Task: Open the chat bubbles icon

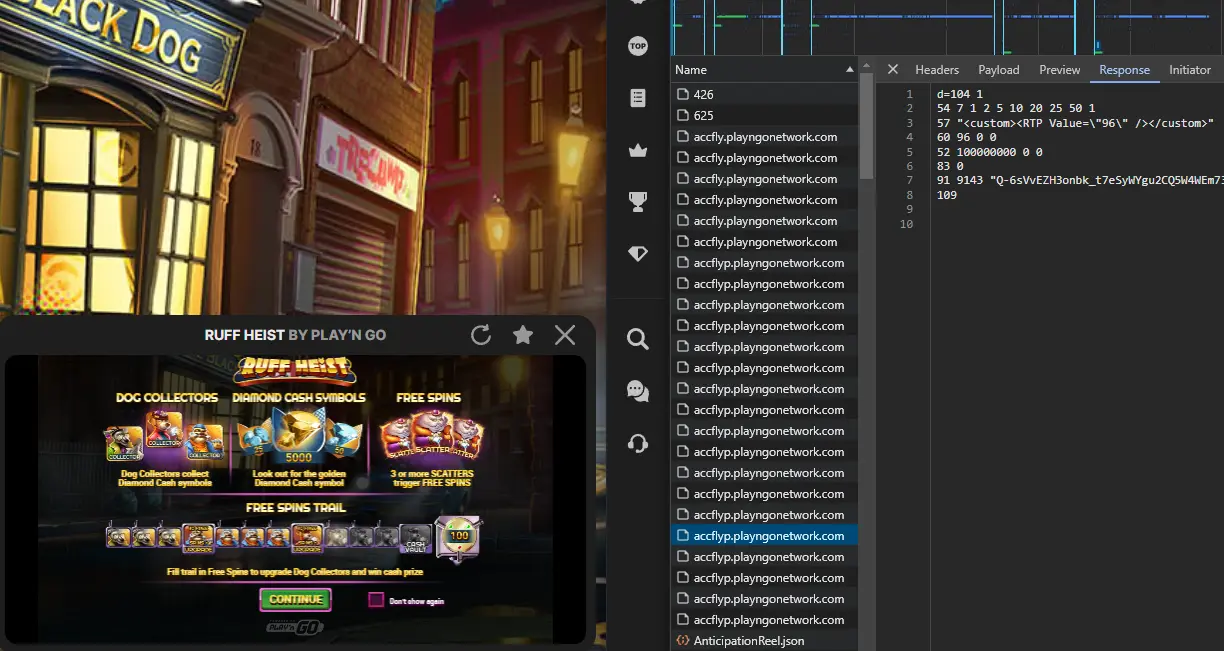Action: pos(638,391)
